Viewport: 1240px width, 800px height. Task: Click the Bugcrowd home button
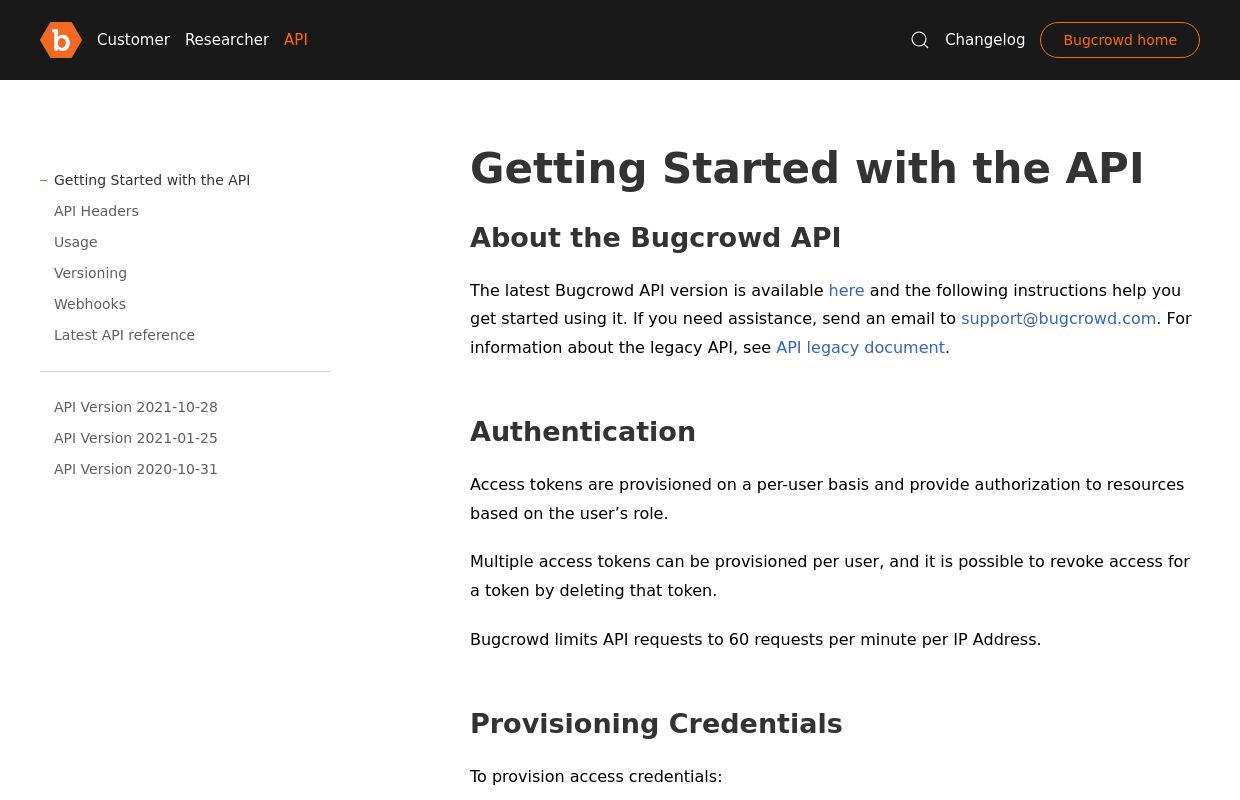point(1120,40)
